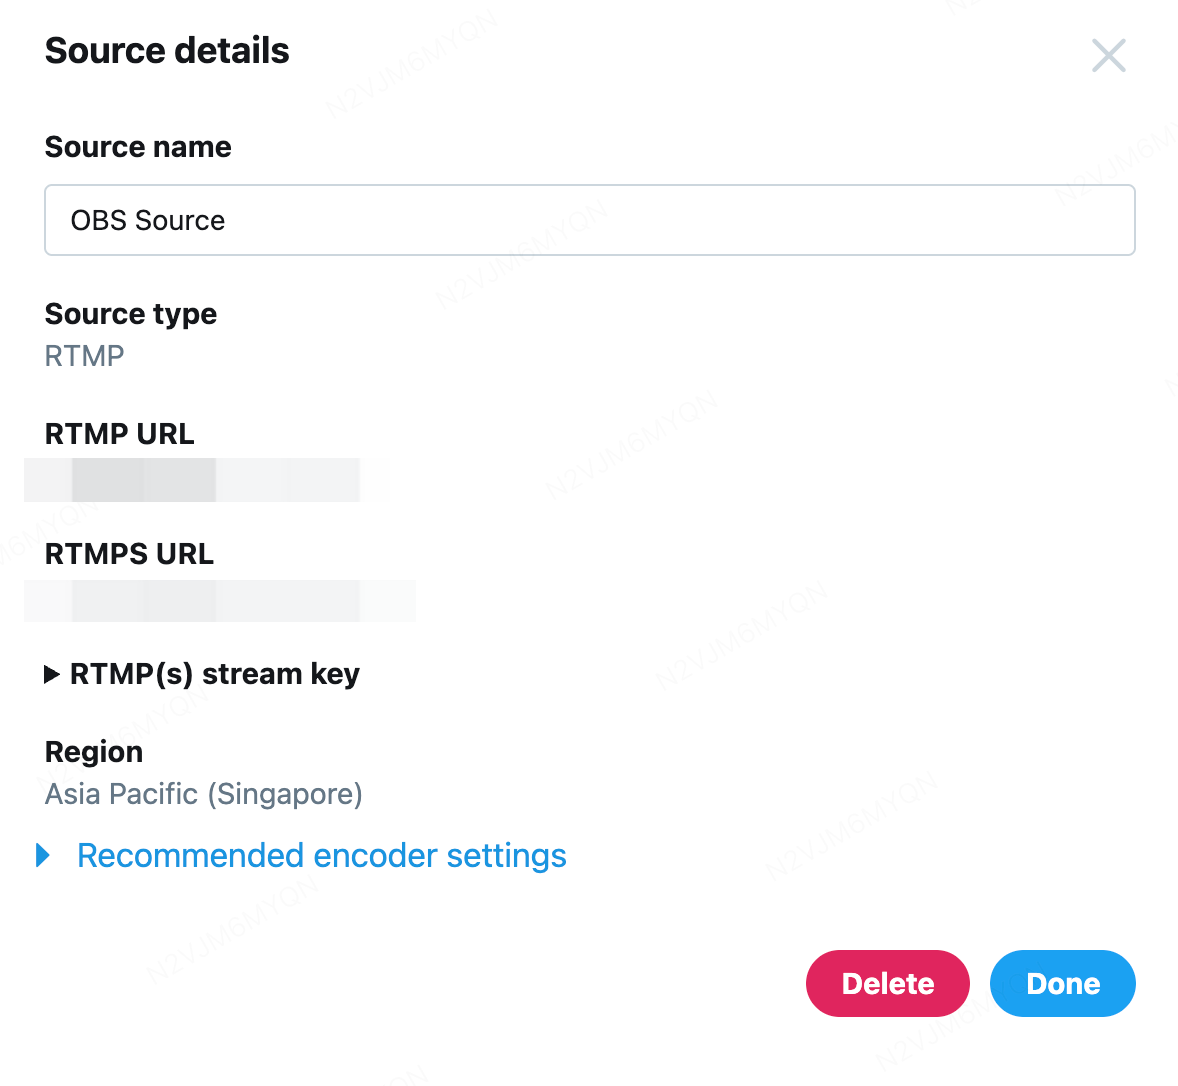
Task: Confirm with the blue Done button
Action: tap(1062, 984)
